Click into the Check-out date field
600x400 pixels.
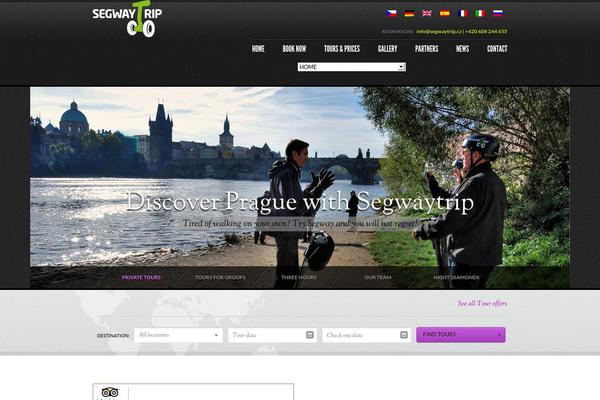click(x=367, y=335)
